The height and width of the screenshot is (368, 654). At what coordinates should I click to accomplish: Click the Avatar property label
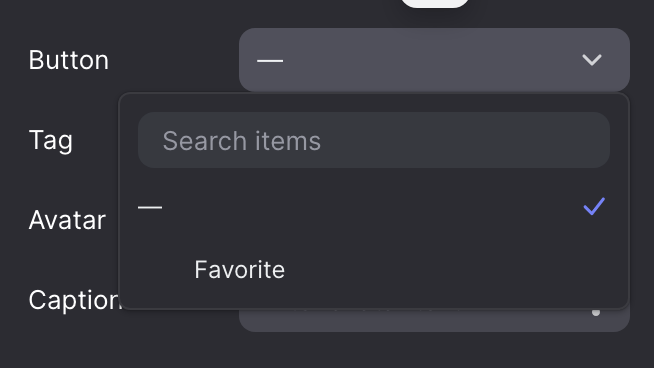click(67, 220)
